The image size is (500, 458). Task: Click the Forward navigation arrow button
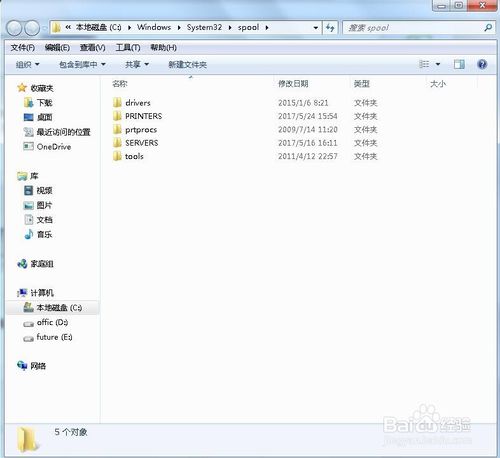point(32,28)
